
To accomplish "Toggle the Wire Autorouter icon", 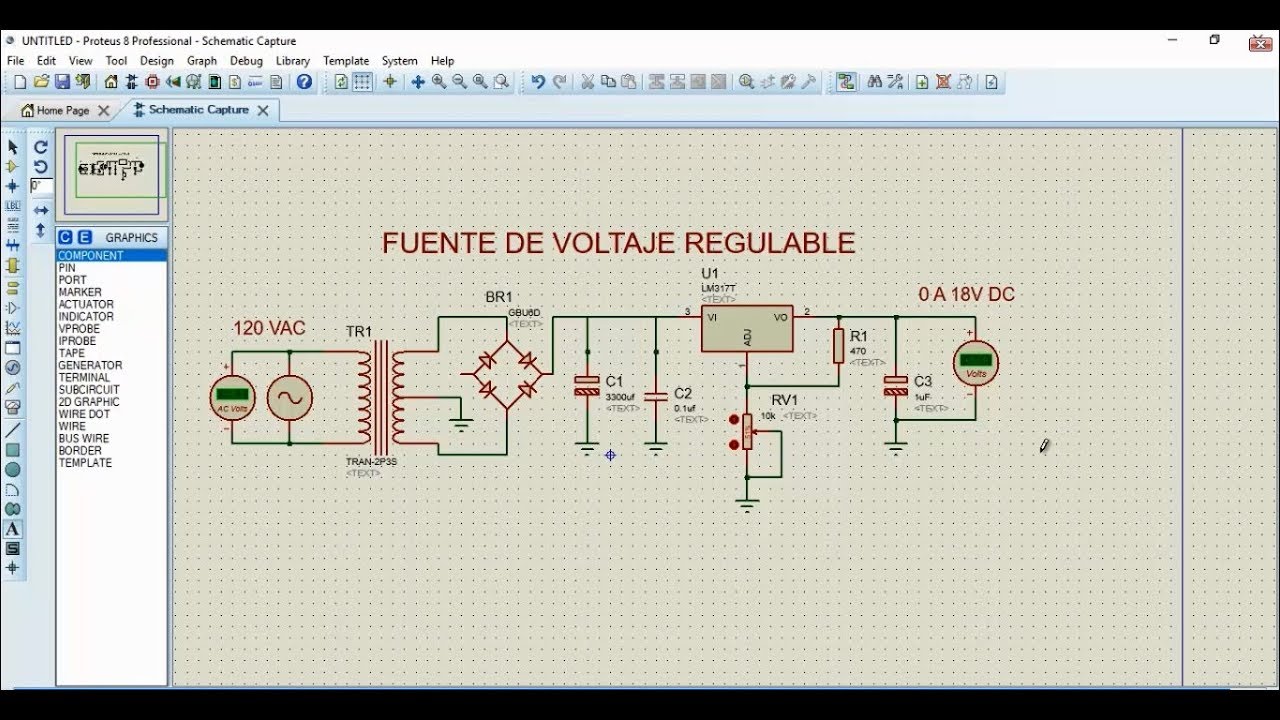I will [847, 82].
